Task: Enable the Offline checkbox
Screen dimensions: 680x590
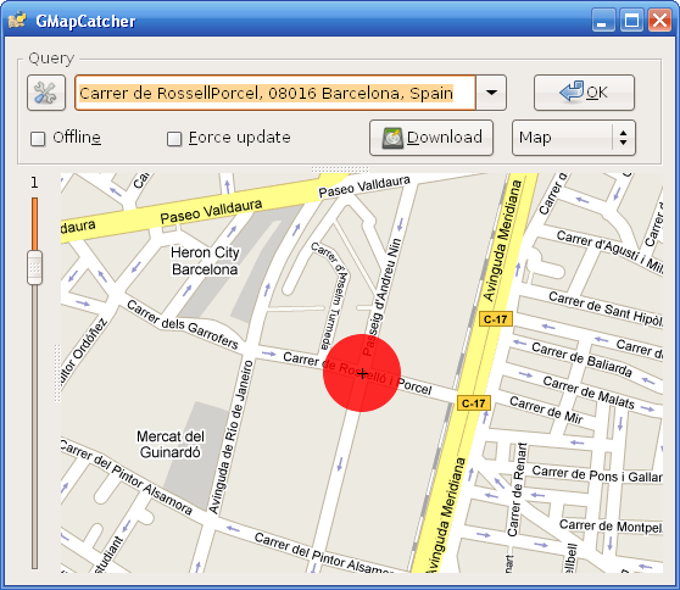Action: (38, 139)
